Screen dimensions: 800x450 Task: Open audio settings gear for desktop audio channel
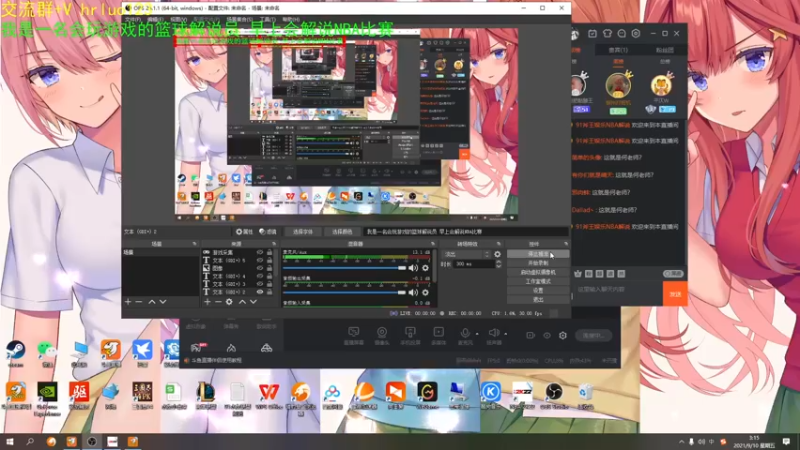[426, 292]
